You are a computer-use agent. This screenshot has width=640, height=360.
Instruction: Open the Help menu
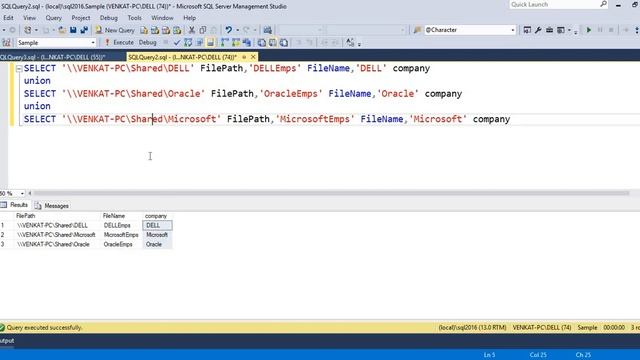189,18
